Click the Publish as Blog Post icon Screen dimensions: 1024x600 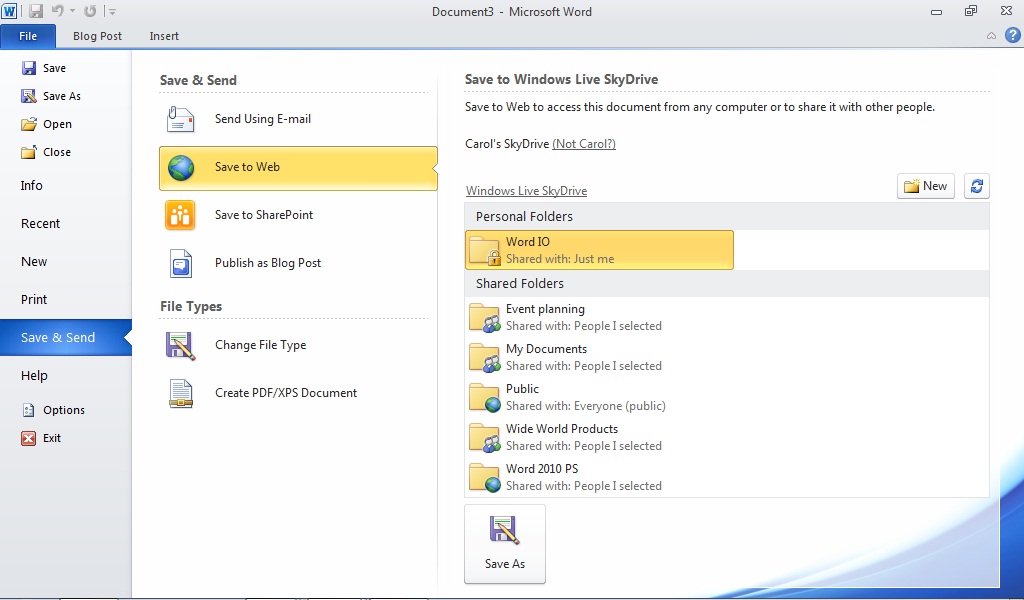[x=181, y=264]
